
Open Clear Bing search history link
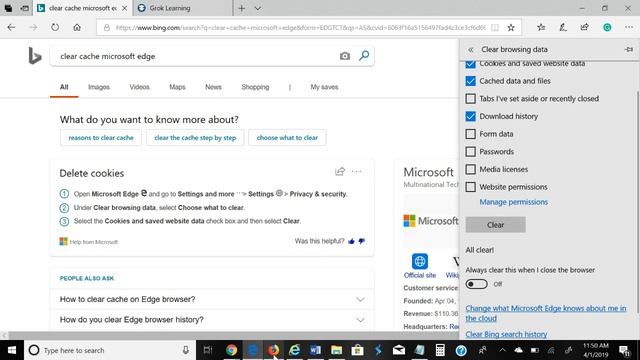[x=506, y=334]
